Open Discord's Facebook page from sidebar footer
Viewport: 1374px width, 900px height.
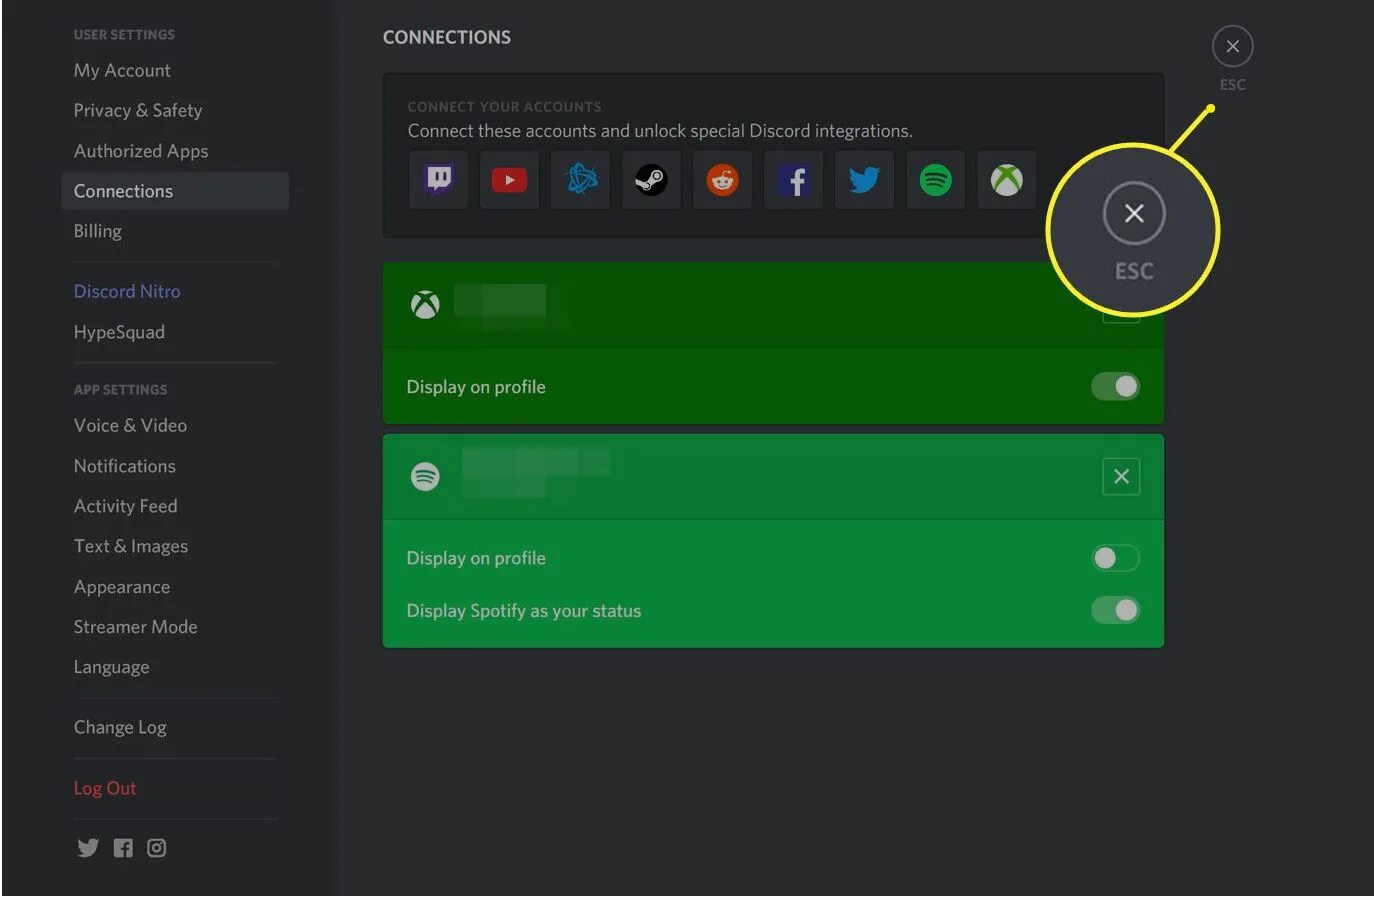[123, 848]
